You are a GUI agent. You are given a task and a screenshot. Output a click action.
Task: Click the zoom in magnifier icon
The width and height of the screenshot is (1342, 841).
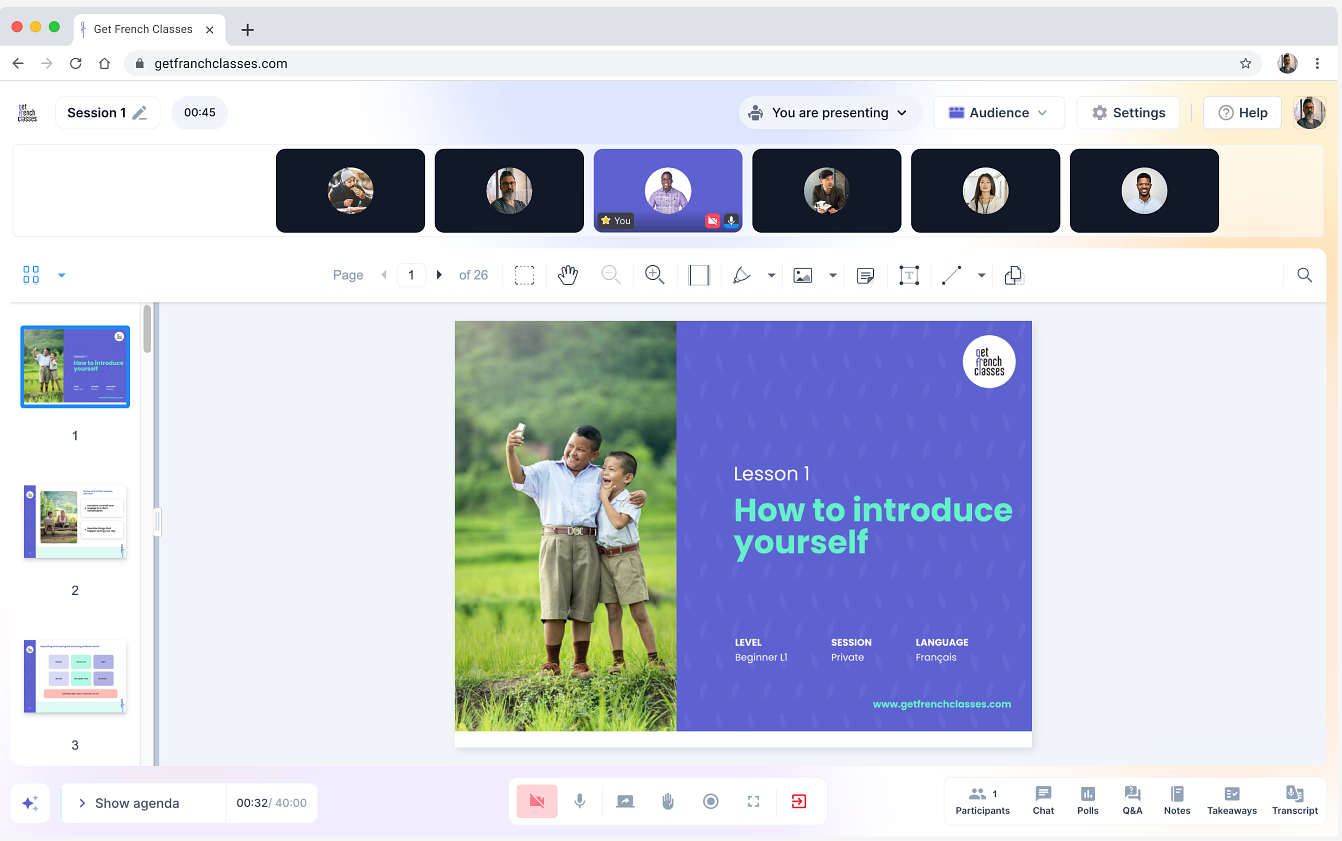point(655,275)
